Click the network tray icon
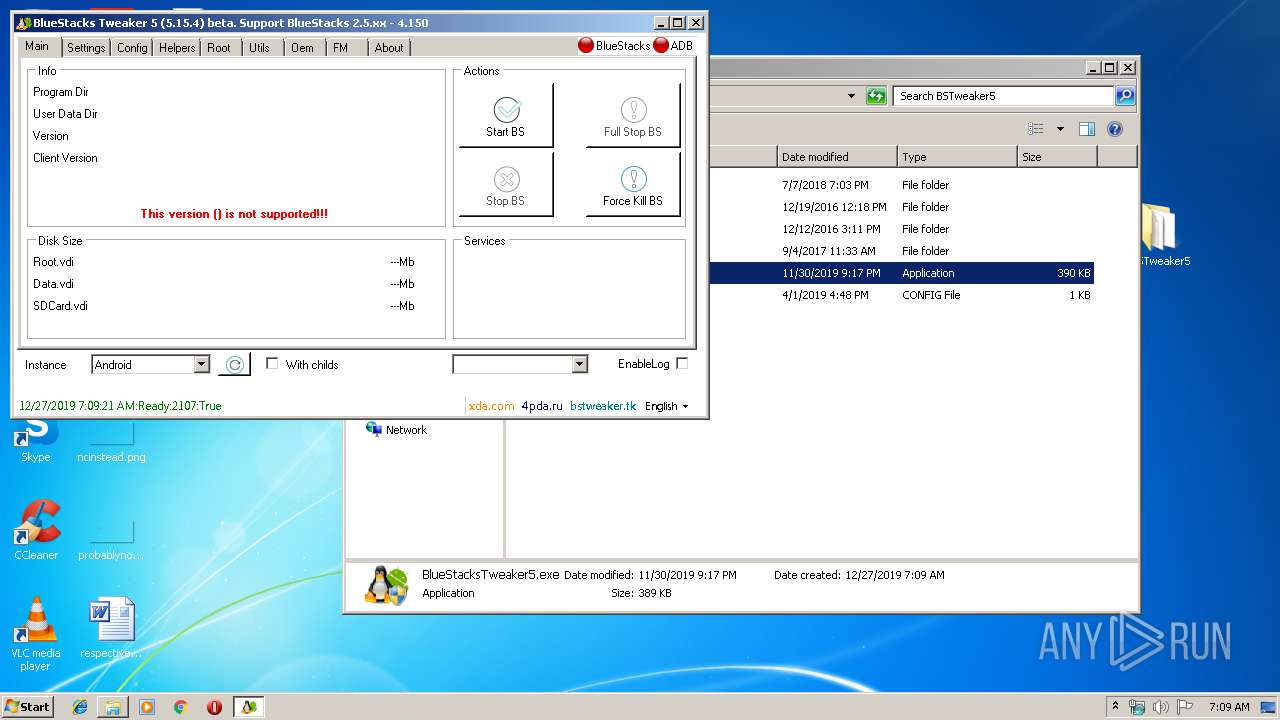 [x=1137, y=707]
